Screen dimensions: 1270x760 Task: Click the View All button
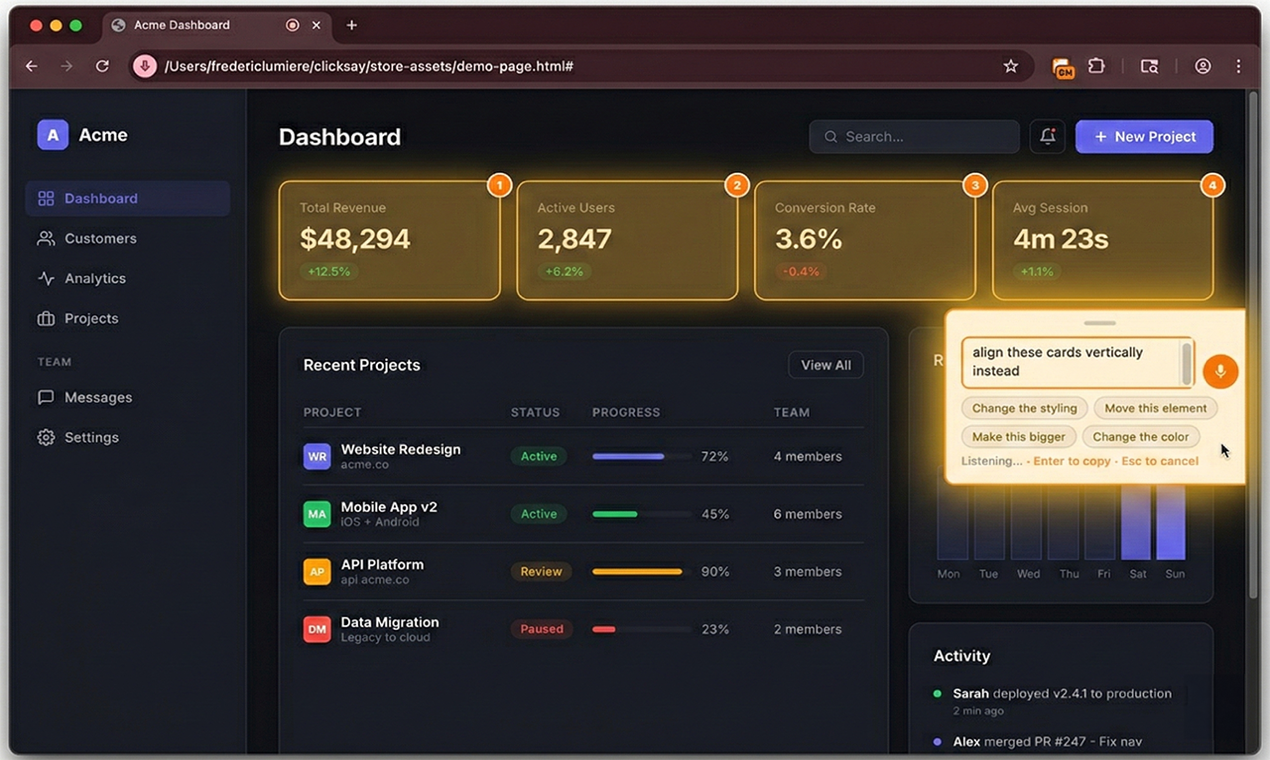tap(826, 365)
